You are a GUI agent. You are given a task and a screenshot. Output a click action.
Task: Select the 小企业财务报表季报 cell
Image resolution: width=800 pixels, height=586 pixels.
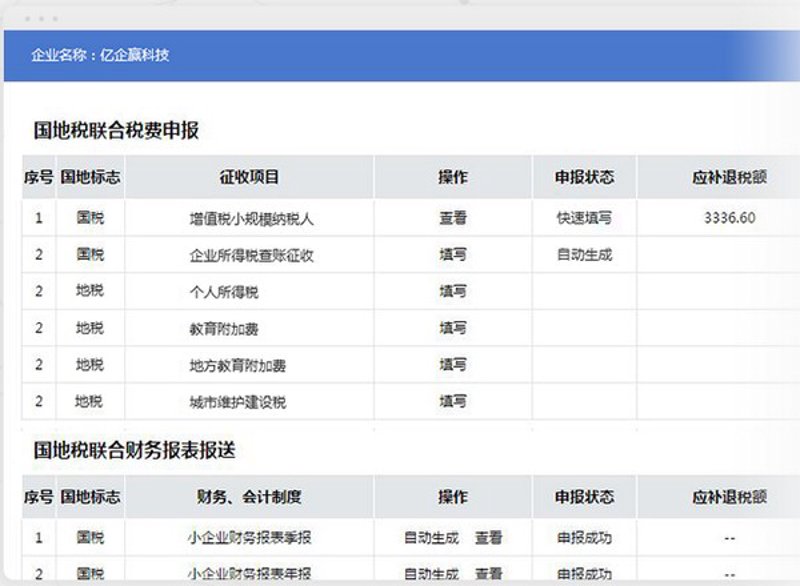click(249, 538)
